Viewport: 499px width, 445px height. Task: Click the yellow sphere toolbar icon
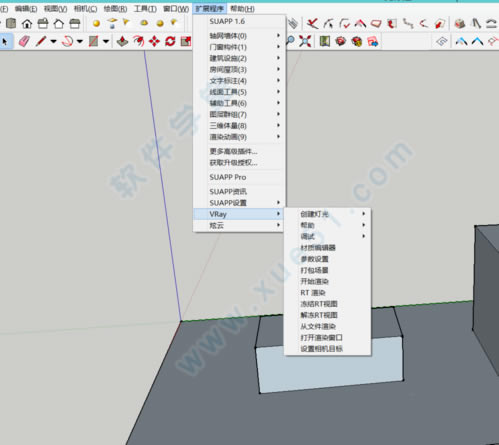[96, 23]
